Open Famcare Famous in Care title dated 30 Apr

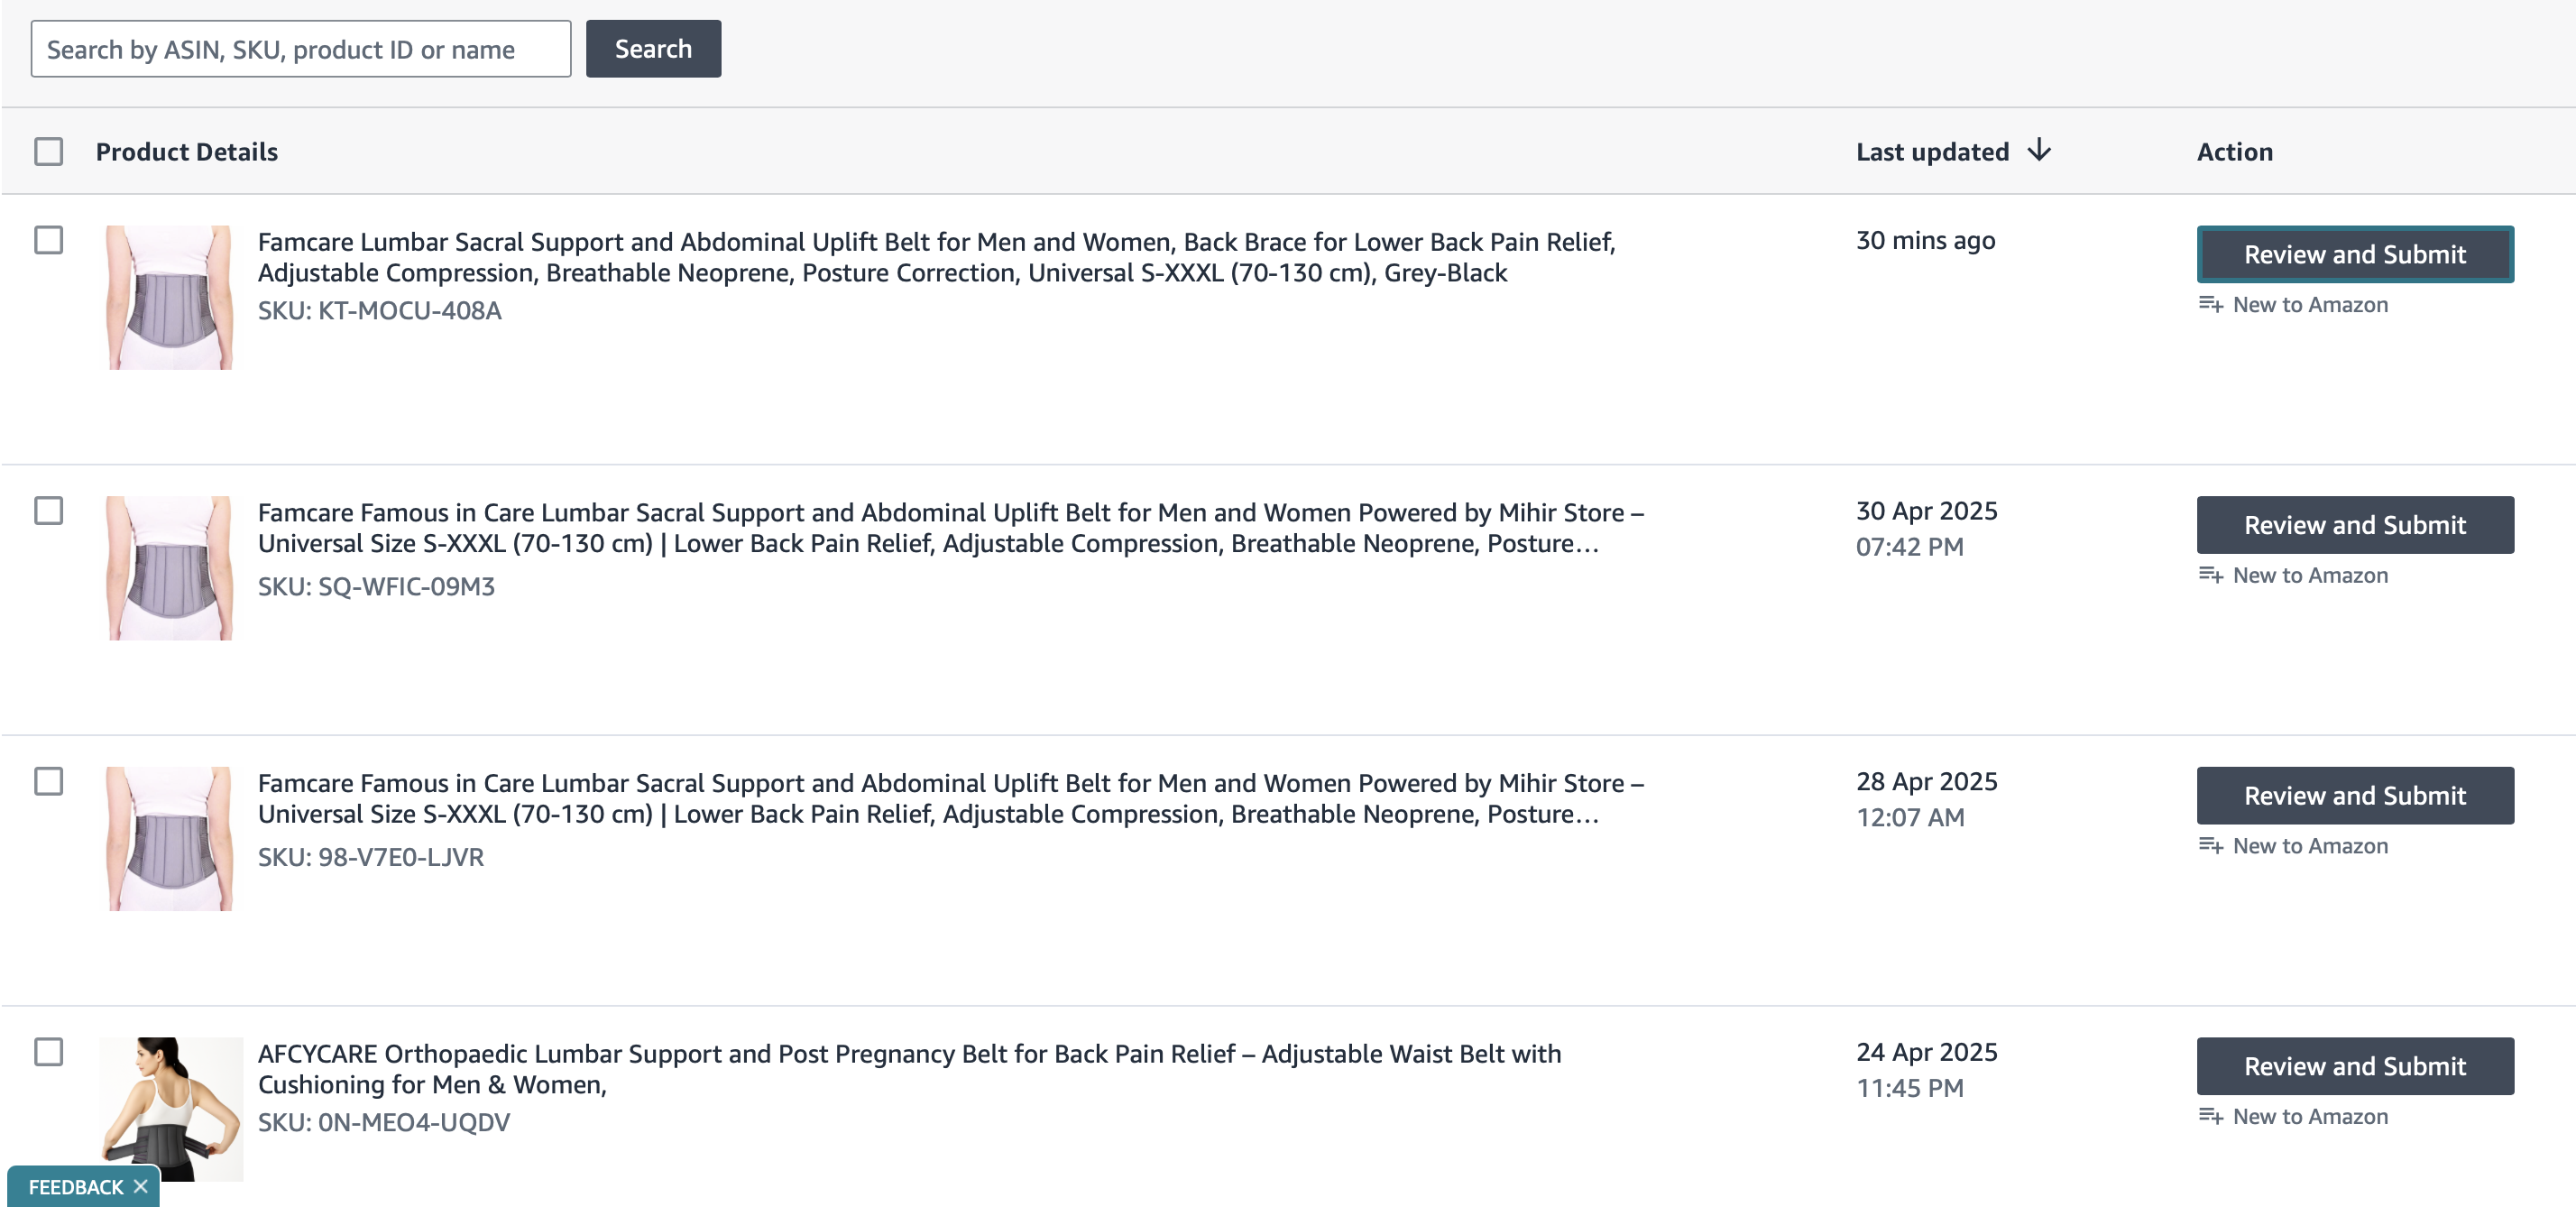pyautogui.click(x=950, y=528)
